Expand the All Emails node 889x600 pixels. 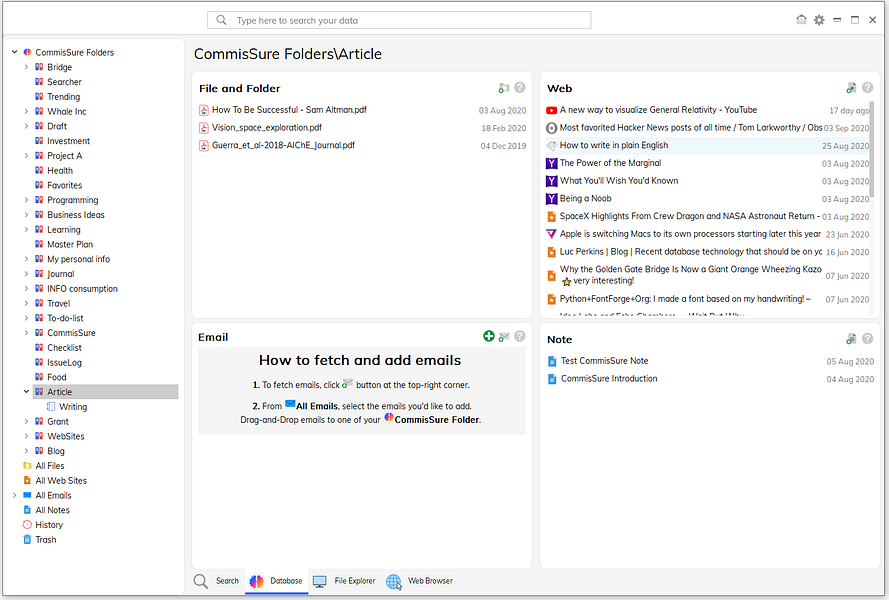click(x=15, y=495)
